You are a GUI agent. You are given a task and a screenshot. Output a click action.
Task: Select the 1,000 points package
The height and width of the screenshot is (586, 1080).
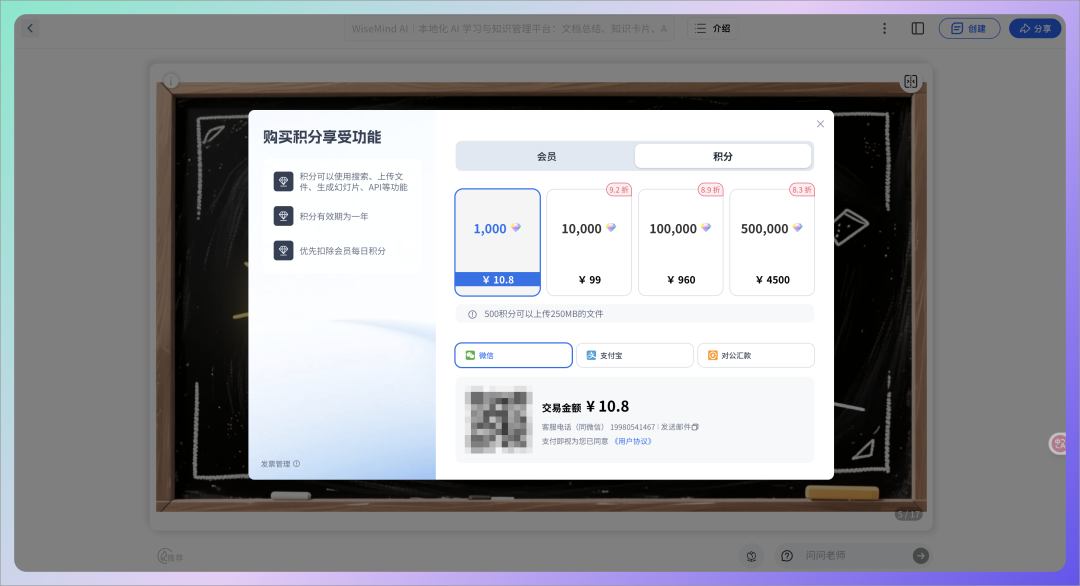click(497, 242)
